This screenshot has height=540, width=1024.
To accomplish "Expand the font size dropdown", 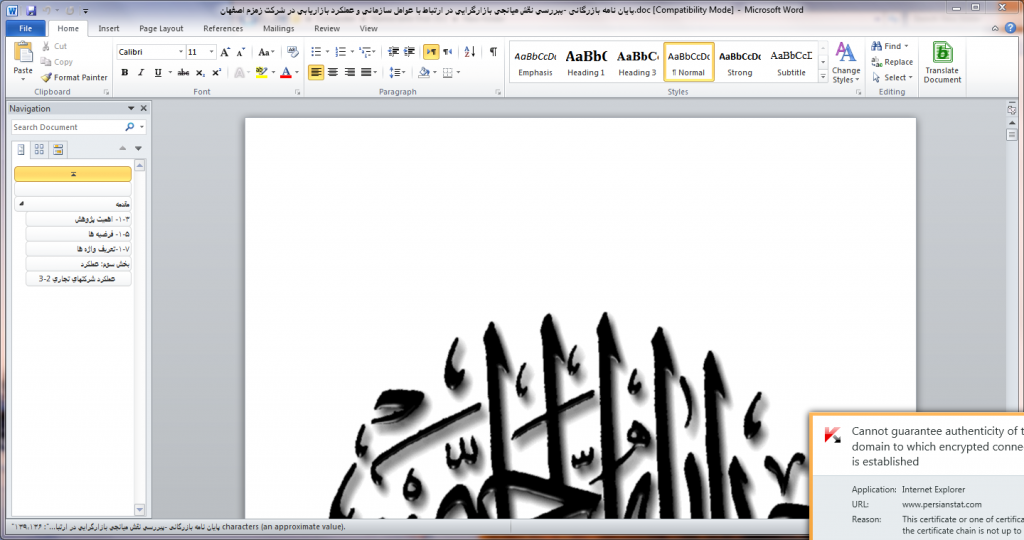I will coord(209,52).
